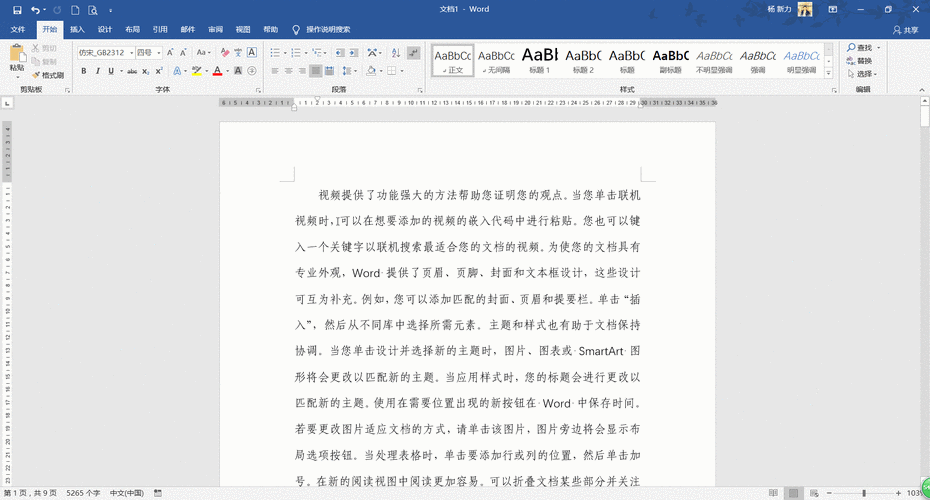
Task: Click the tab selector at ruler corner
Action: (x=7, y=103)
